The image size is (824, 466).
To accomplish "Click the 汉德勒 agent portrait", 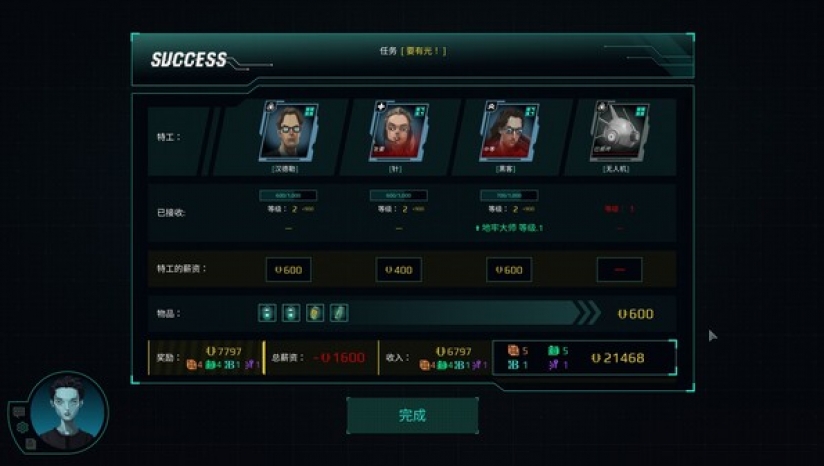I will [x=288, y=132].
